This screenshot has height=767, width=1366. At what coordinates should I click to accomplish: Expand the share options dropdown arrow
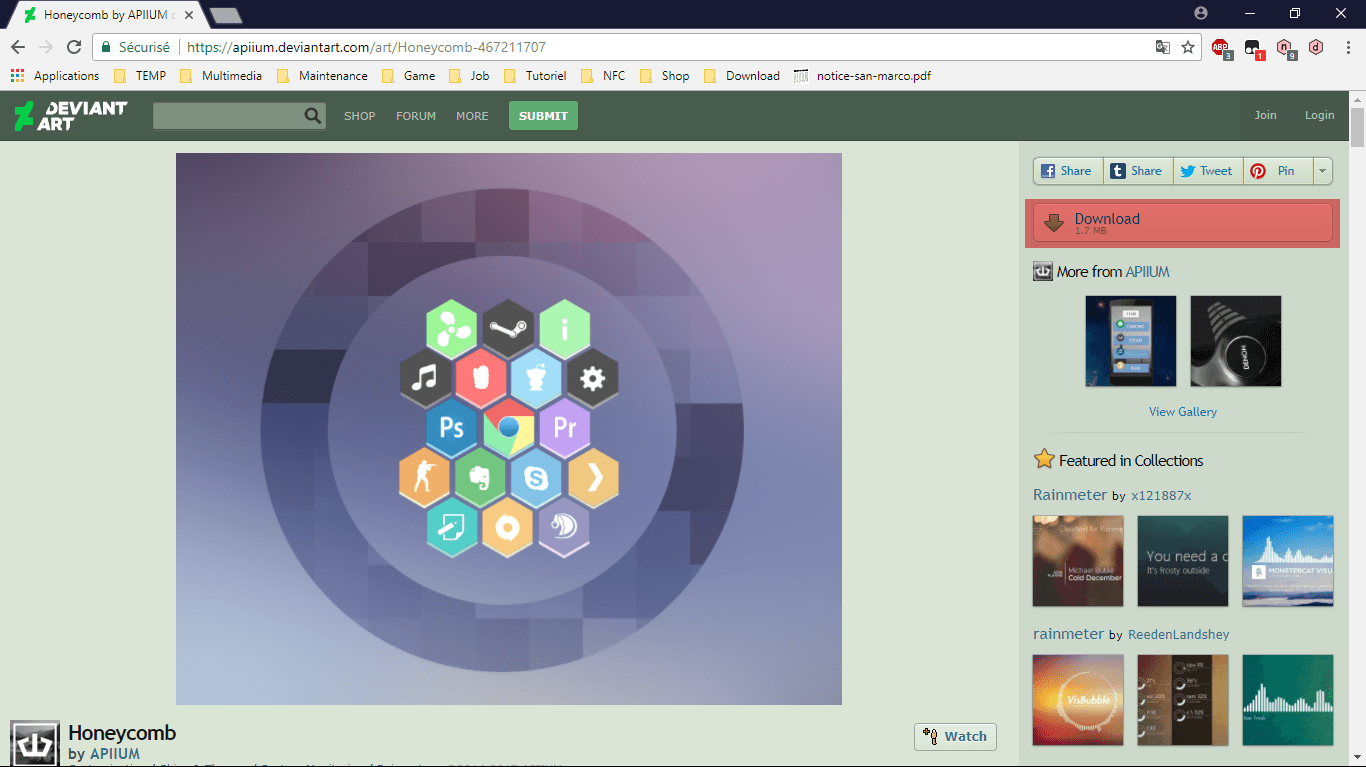1322,171
